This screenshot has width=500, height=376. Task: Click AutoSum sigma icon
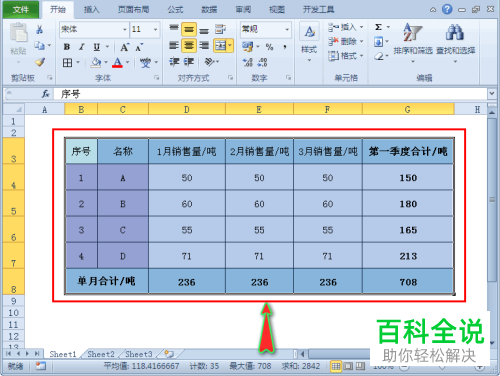coord(378,27)
